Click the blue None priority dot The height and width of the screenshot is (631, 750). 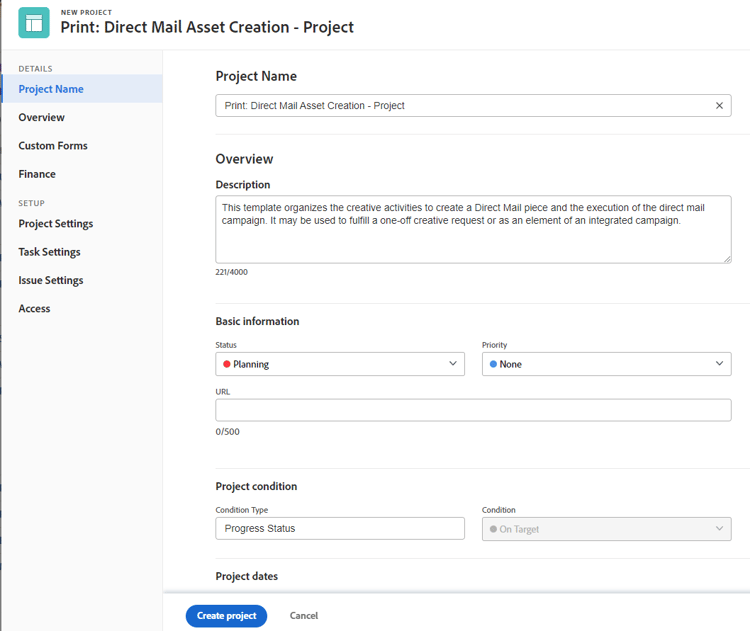pyautogui.click(x=493, y=364)
